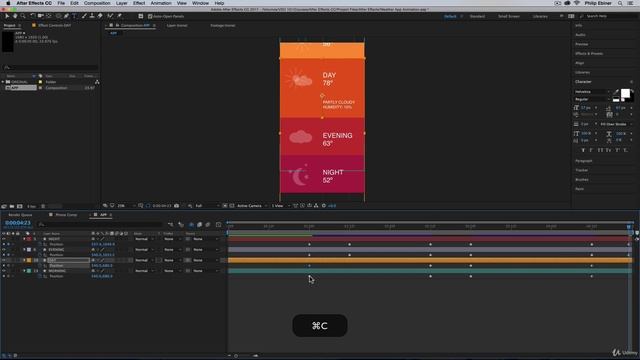The height and width of the screenshot is (360, 640).
Task: Select the Brush tool
Action: point(84,16)
